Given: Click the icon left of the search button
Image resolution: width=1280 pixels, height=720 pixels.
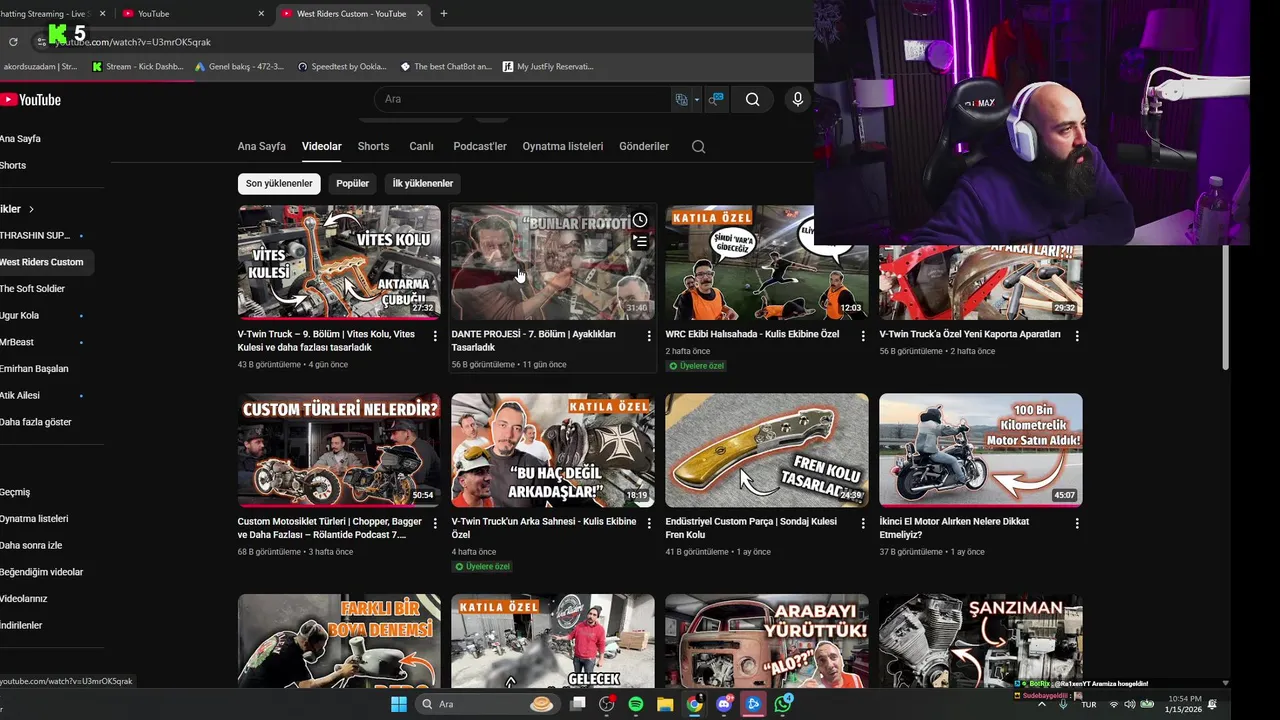Looking at the screenshot, I should tap(716, 99).
